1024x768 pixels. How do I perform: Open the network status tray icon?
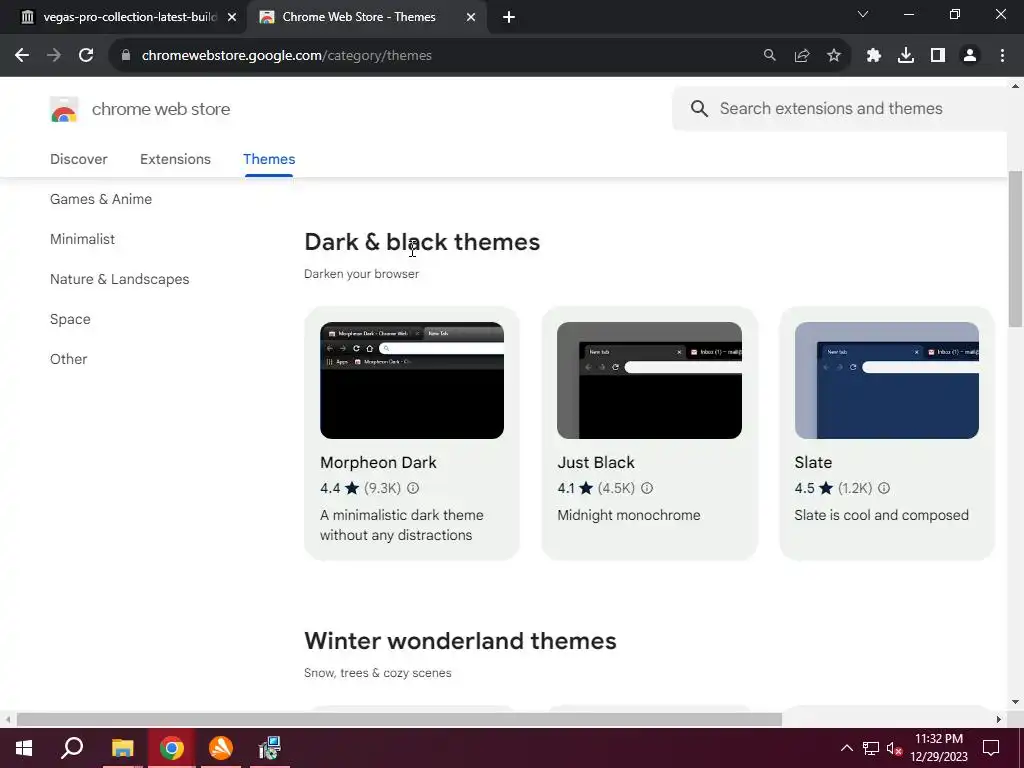click(871, 748)
